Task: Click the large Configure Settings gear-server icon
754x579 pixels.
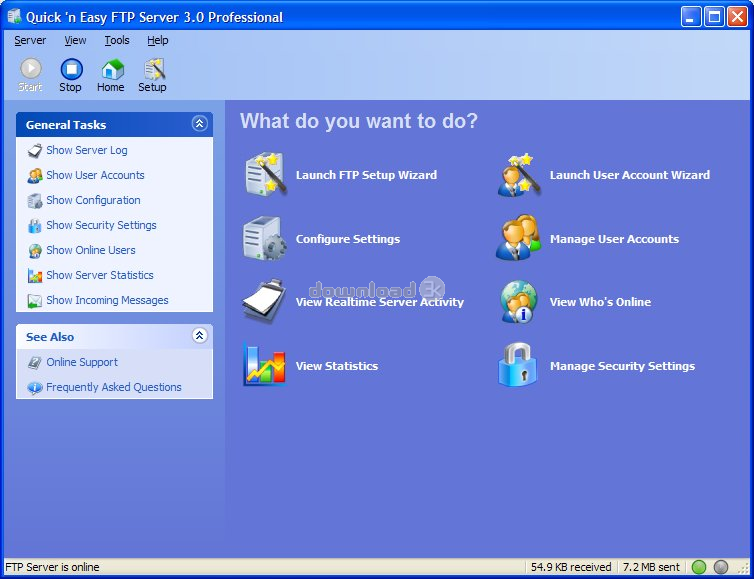Action: pyautogui.click(x=264, y=238)
